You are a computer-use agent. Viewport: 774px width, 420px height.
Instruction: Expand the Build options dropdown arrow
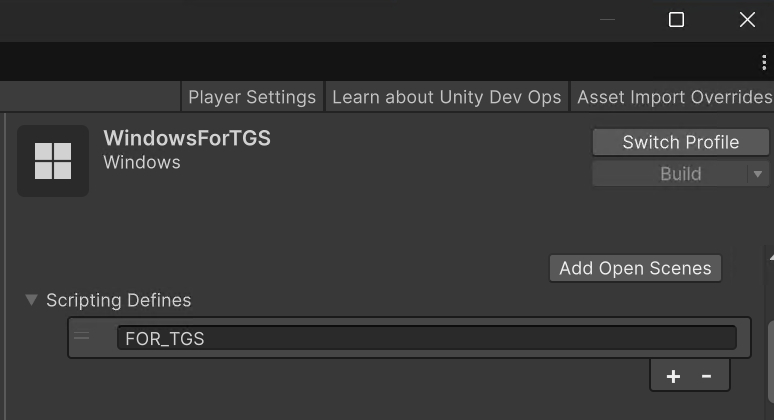pyautogui.click(x=757, y=174)
